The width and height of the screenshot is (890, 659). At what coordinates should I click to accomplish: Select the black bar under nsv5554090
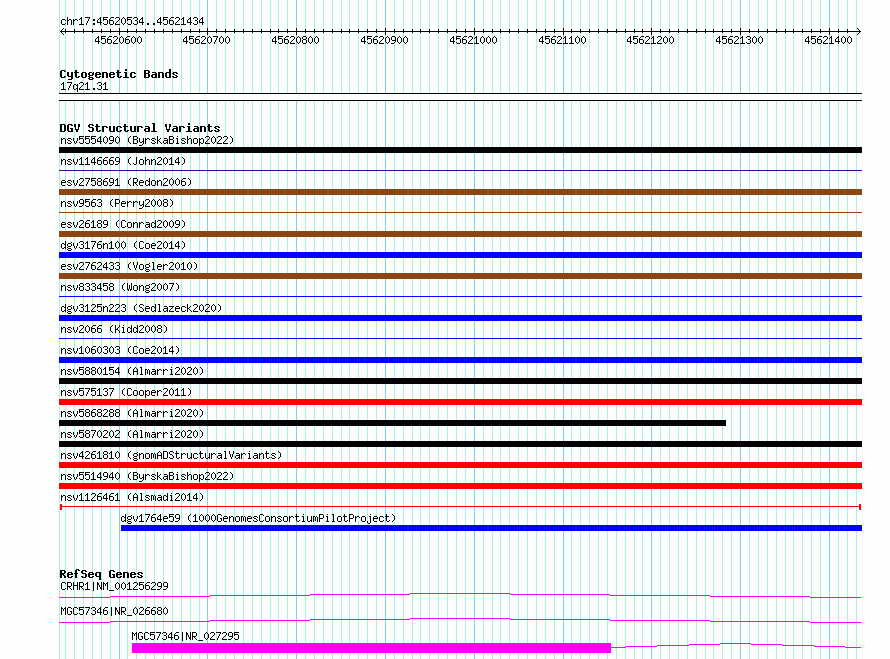click(x=460, y=150)
